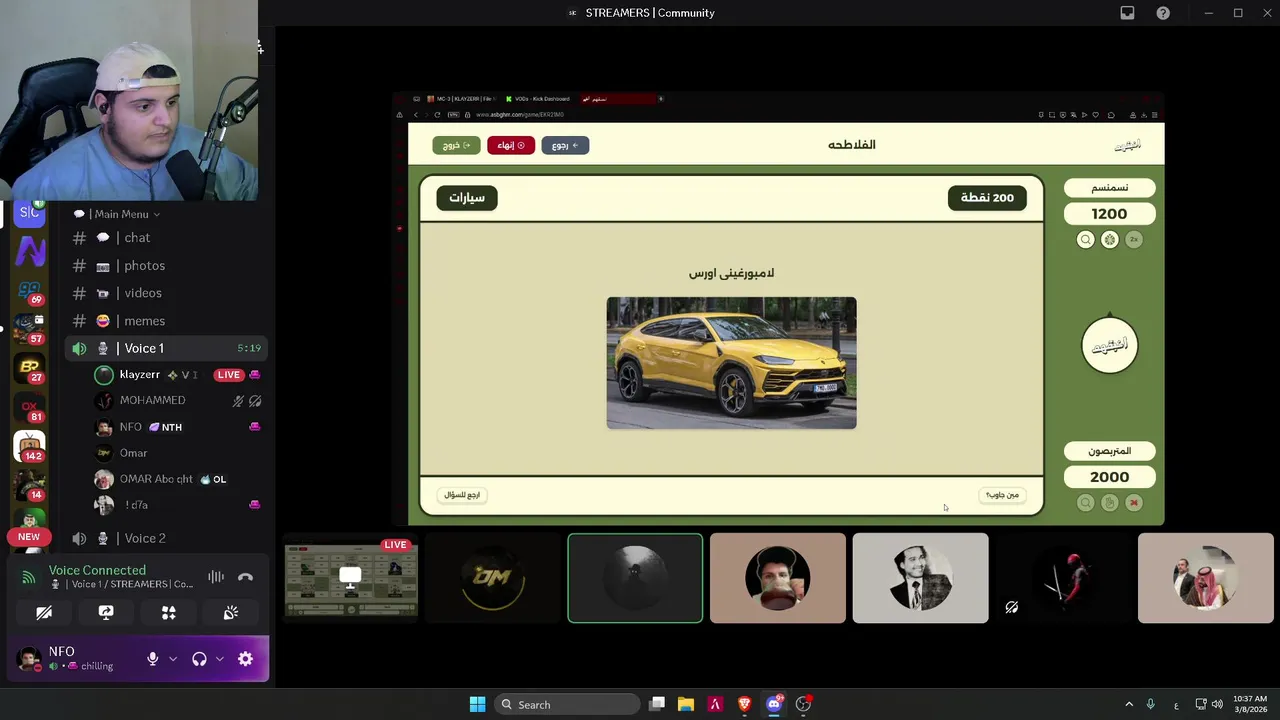Click middle power-up icon under score 1200

(1110, 240)
